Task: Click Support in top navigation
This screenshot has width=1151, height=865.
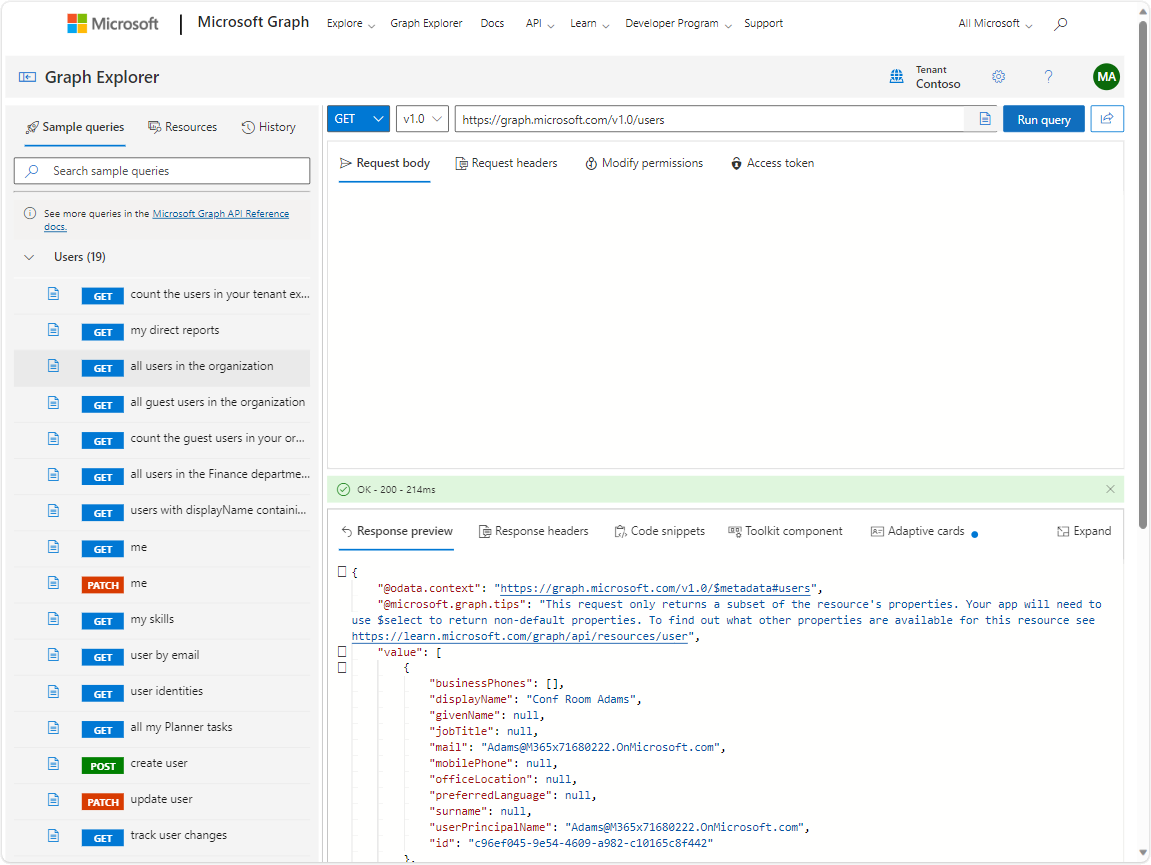Action: click(x=763, y=23)
